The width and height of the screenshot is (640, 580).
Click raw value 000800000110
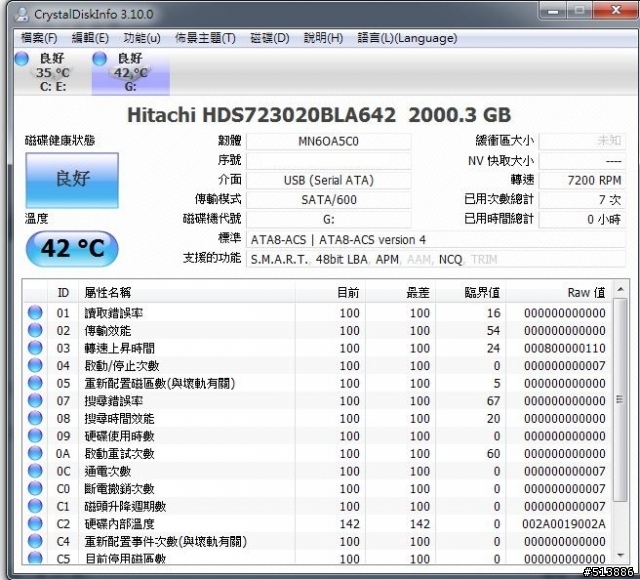click(564, 348)
